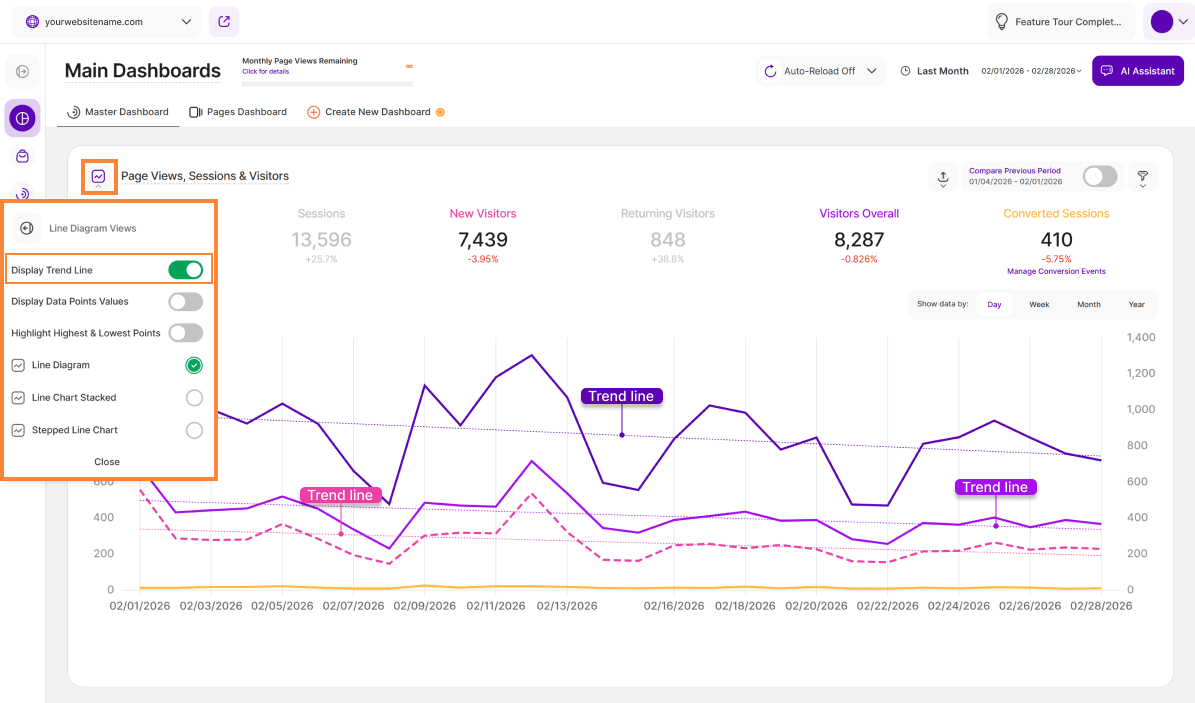Toggle Compare Previous Period switch
1195x703 pixels.
click(1099, 177)
